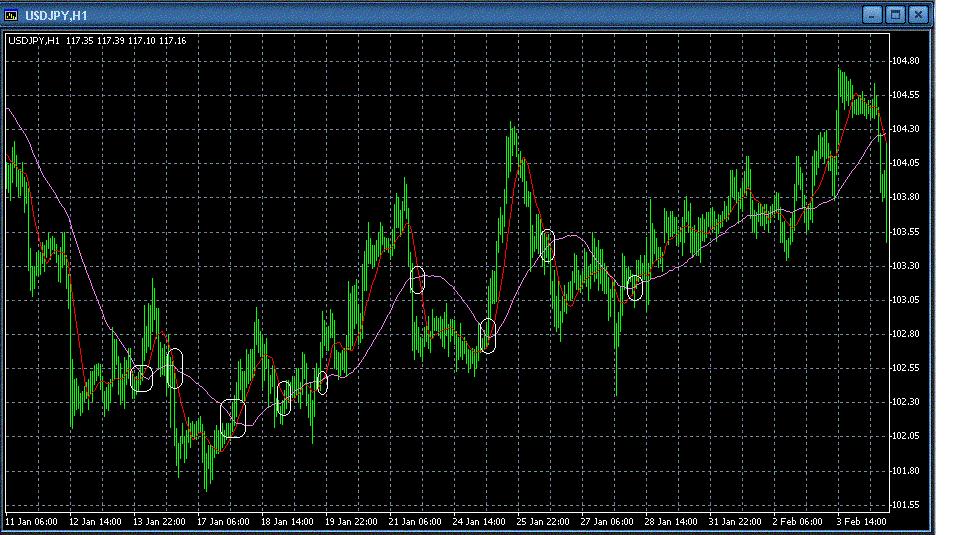Image resolution: width=961 pixels, height=535 pixels.
Task: Click the 17 Jan 06:00 time label
Action: click(223, 522)
